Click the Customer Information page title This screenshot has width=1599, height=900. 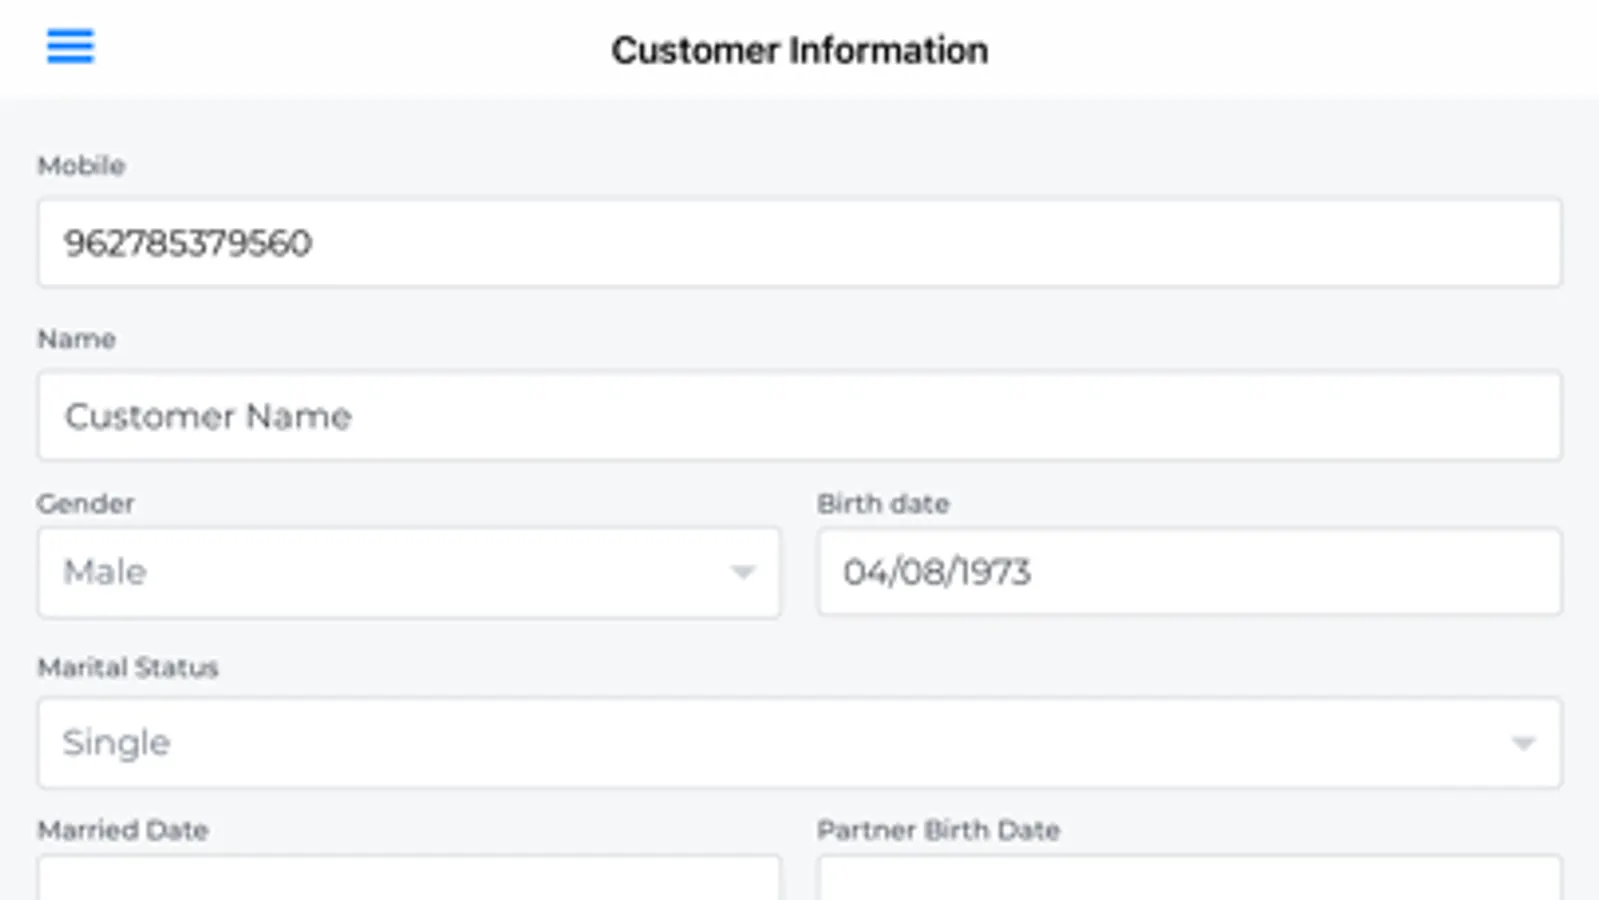(799, 50)
